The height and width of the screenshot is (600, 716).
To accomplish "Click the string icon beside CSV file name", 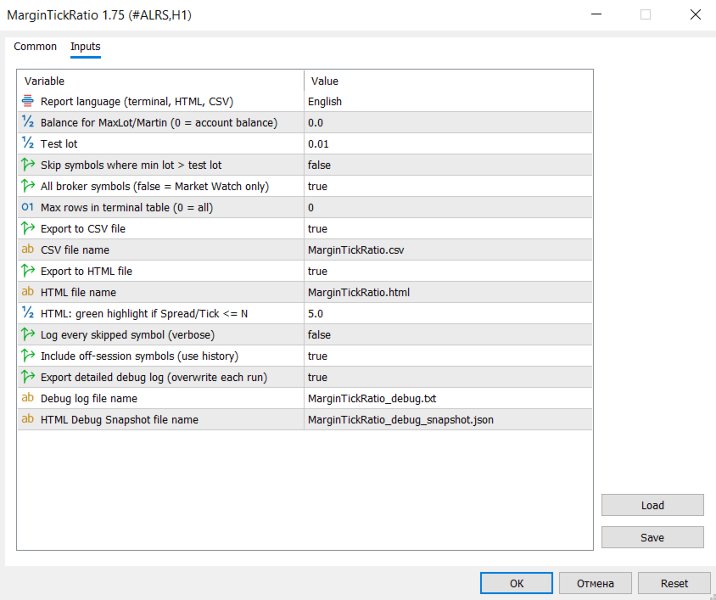I will coord(28,249).
